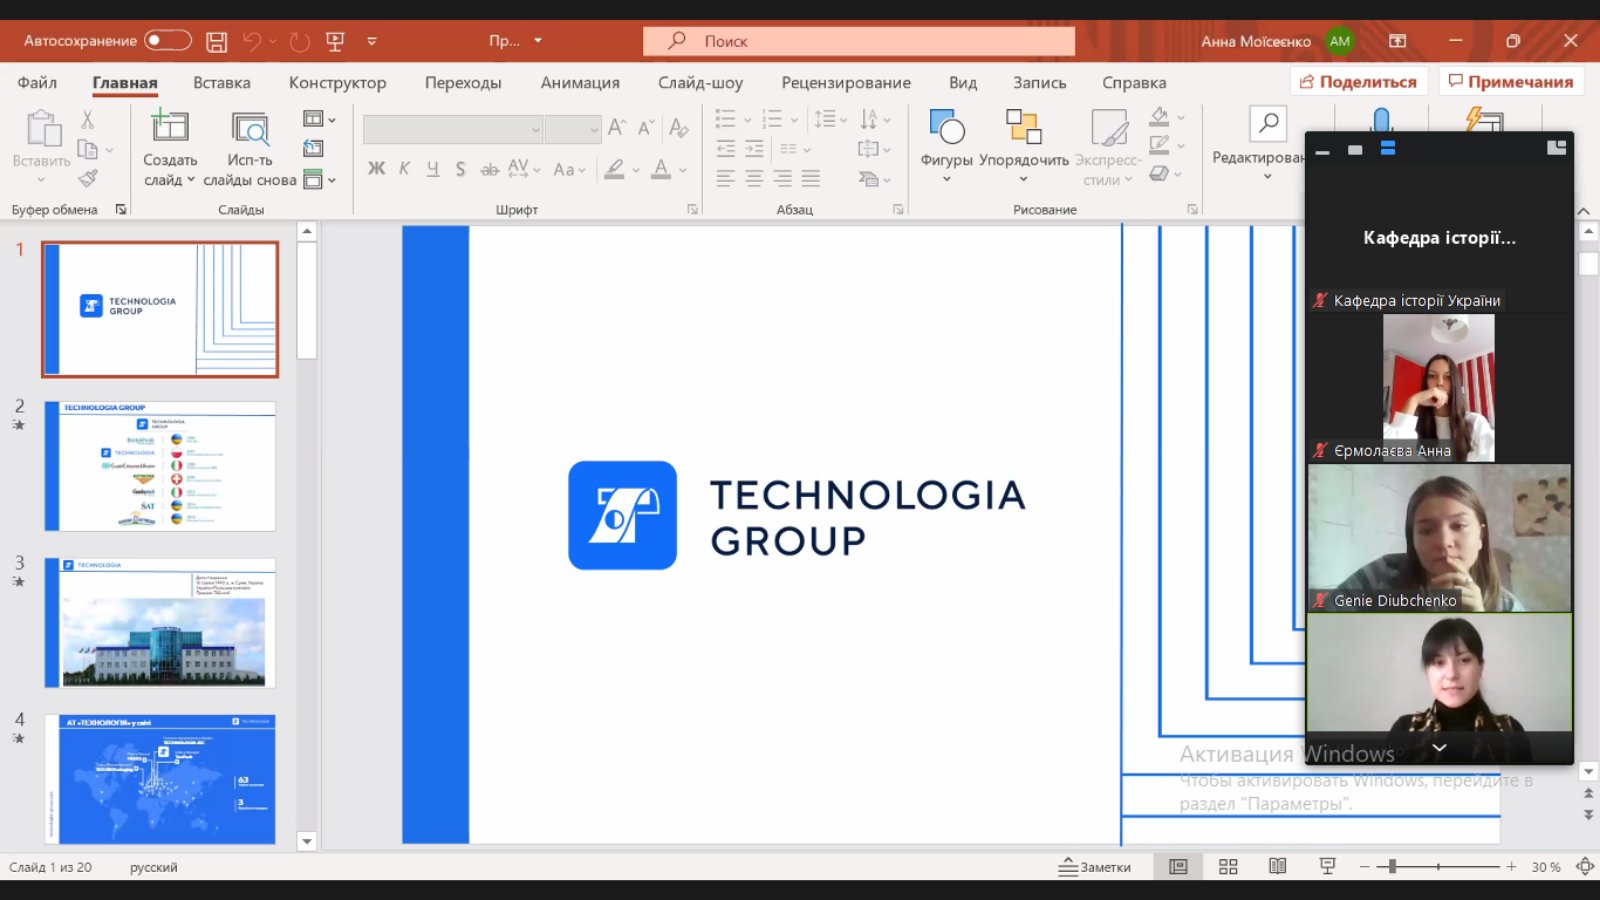The width and height of the screenshot is (1600, 900).
Task: Open the Фигуры shapes gallery
Action: [x=946, y=145]
